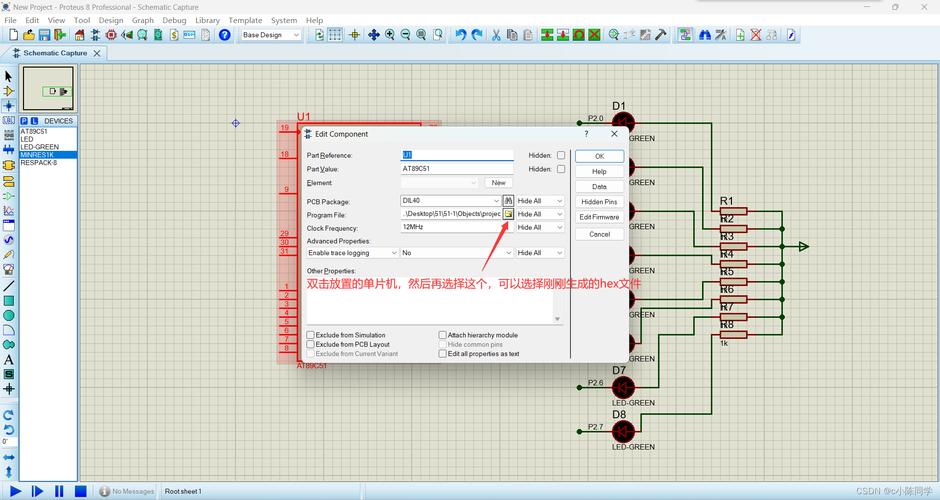Open the Graph menu
This screenshot has height=500, width=940.
click(143, 20)
